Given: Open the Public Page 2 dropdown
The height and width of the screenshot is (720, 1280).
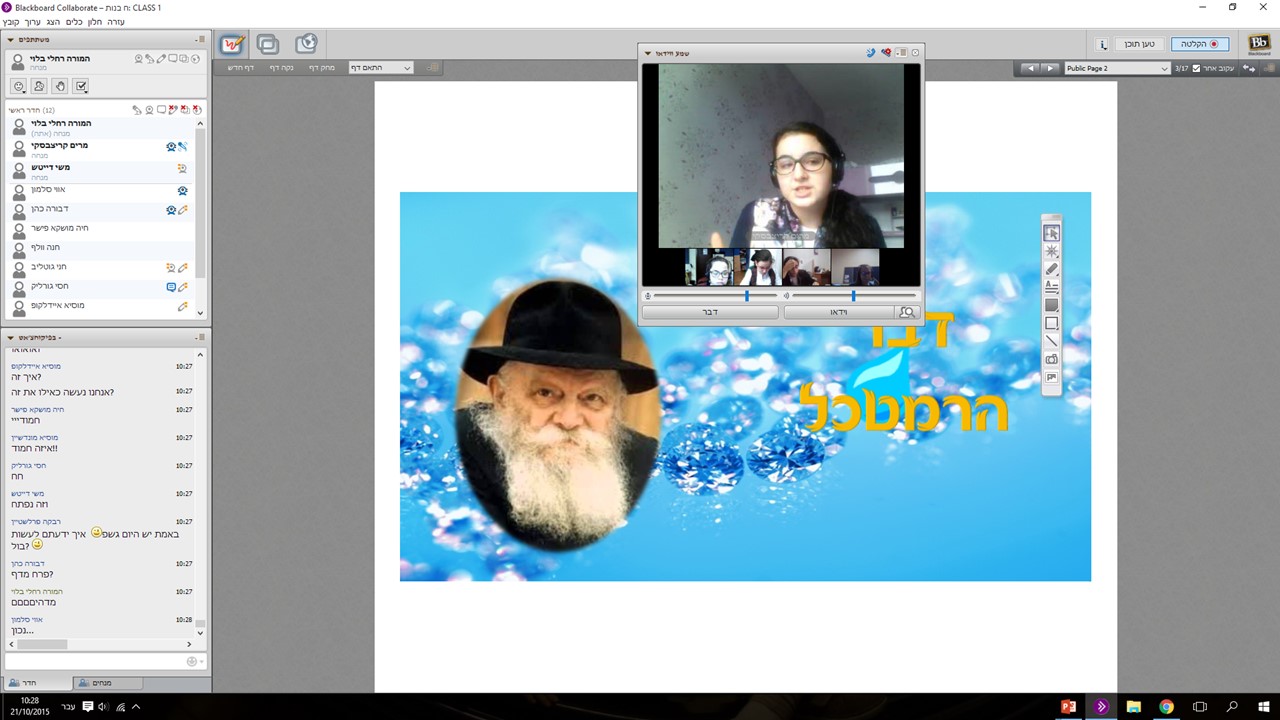Looking at the screenshot, I should click(x=1117, y=68).
